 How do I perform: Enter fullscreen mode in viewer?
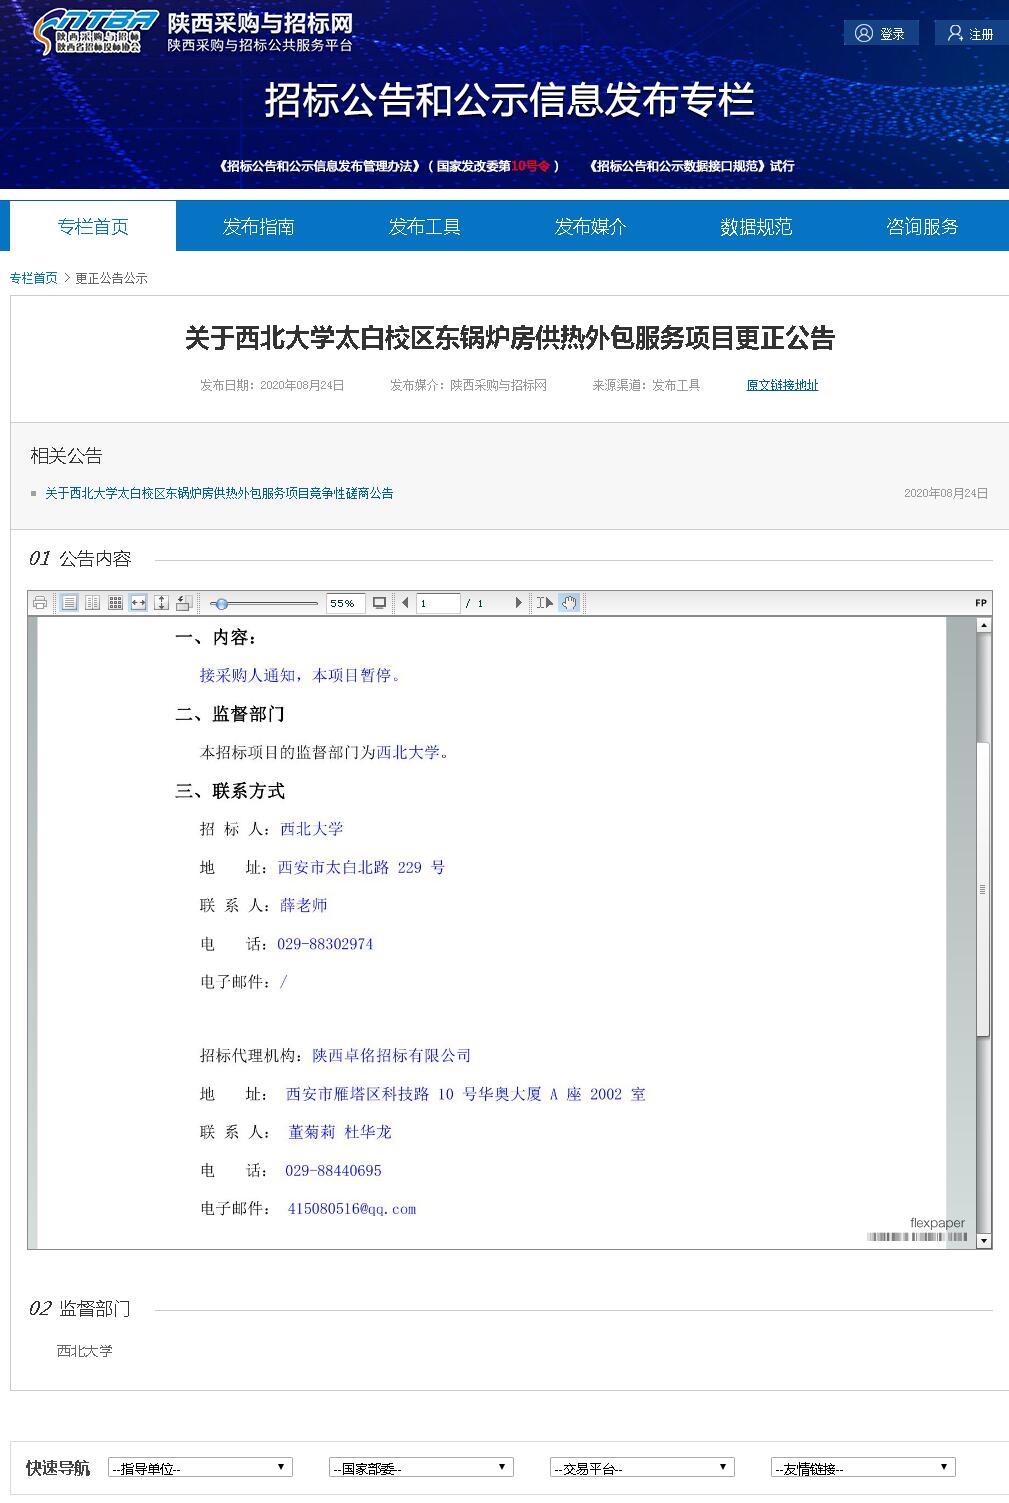(x=379, y=603)
